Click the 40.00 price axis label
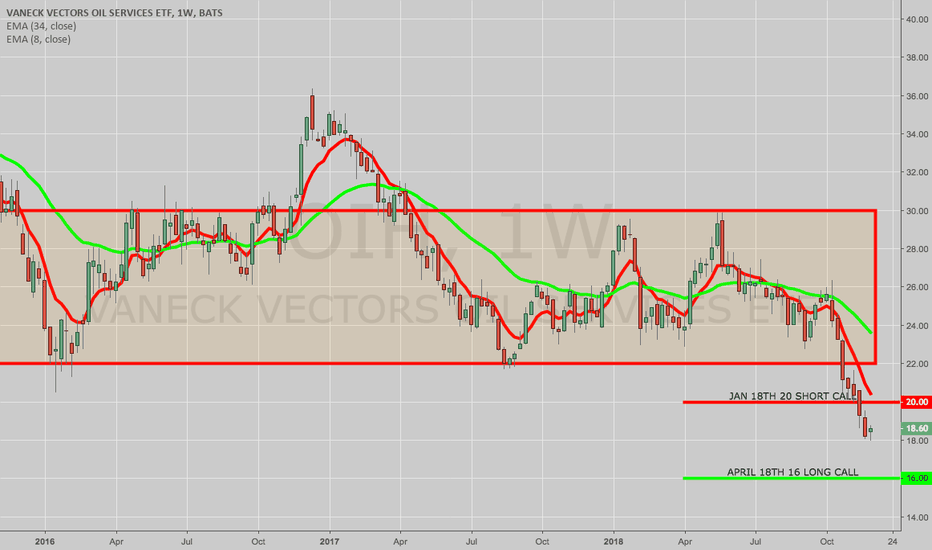Viewport: 932px width, 550px height. click(917, 20)
